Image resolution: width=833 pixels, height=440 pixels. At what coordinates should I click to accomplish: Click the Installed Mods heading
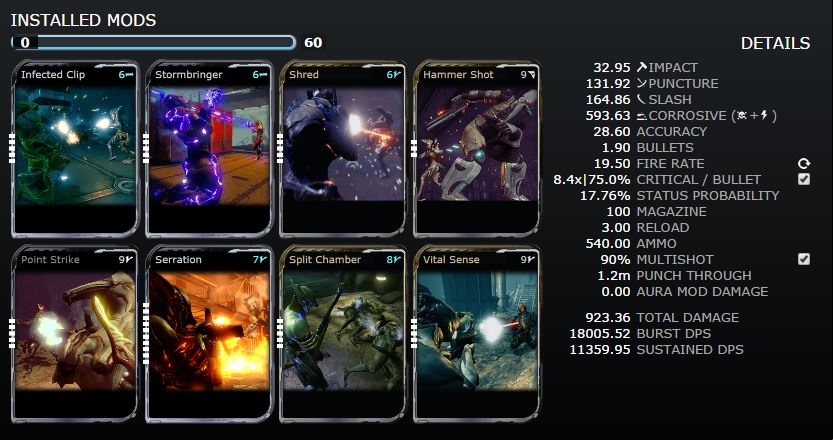[x=83, y=20]
